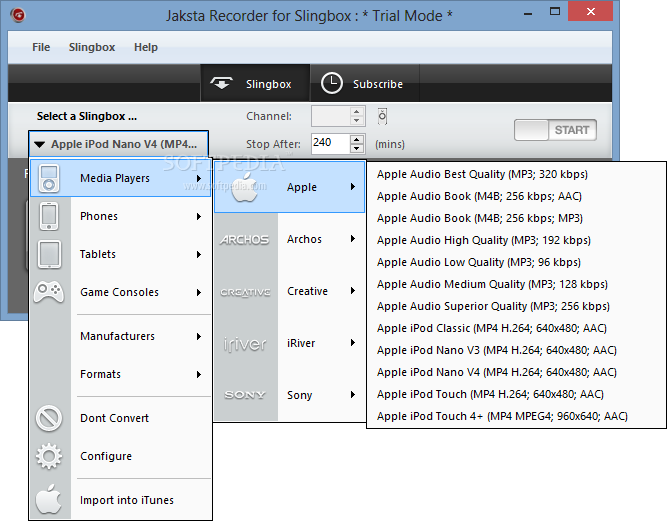Expand the Manufacturers submenu arrow
Image resolution: width=667 pixels, height=521 pixels.
point(199,336)
